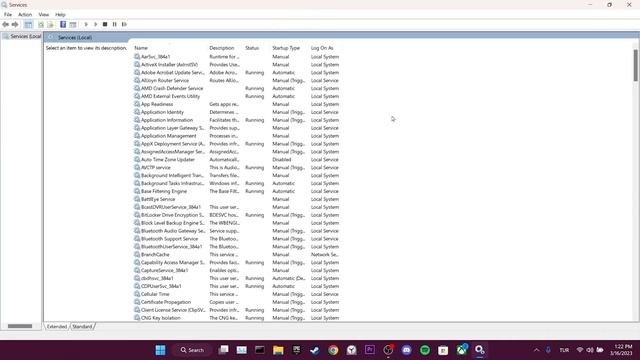Select the Bluetooth Support Service row

(x=237, y=239)
